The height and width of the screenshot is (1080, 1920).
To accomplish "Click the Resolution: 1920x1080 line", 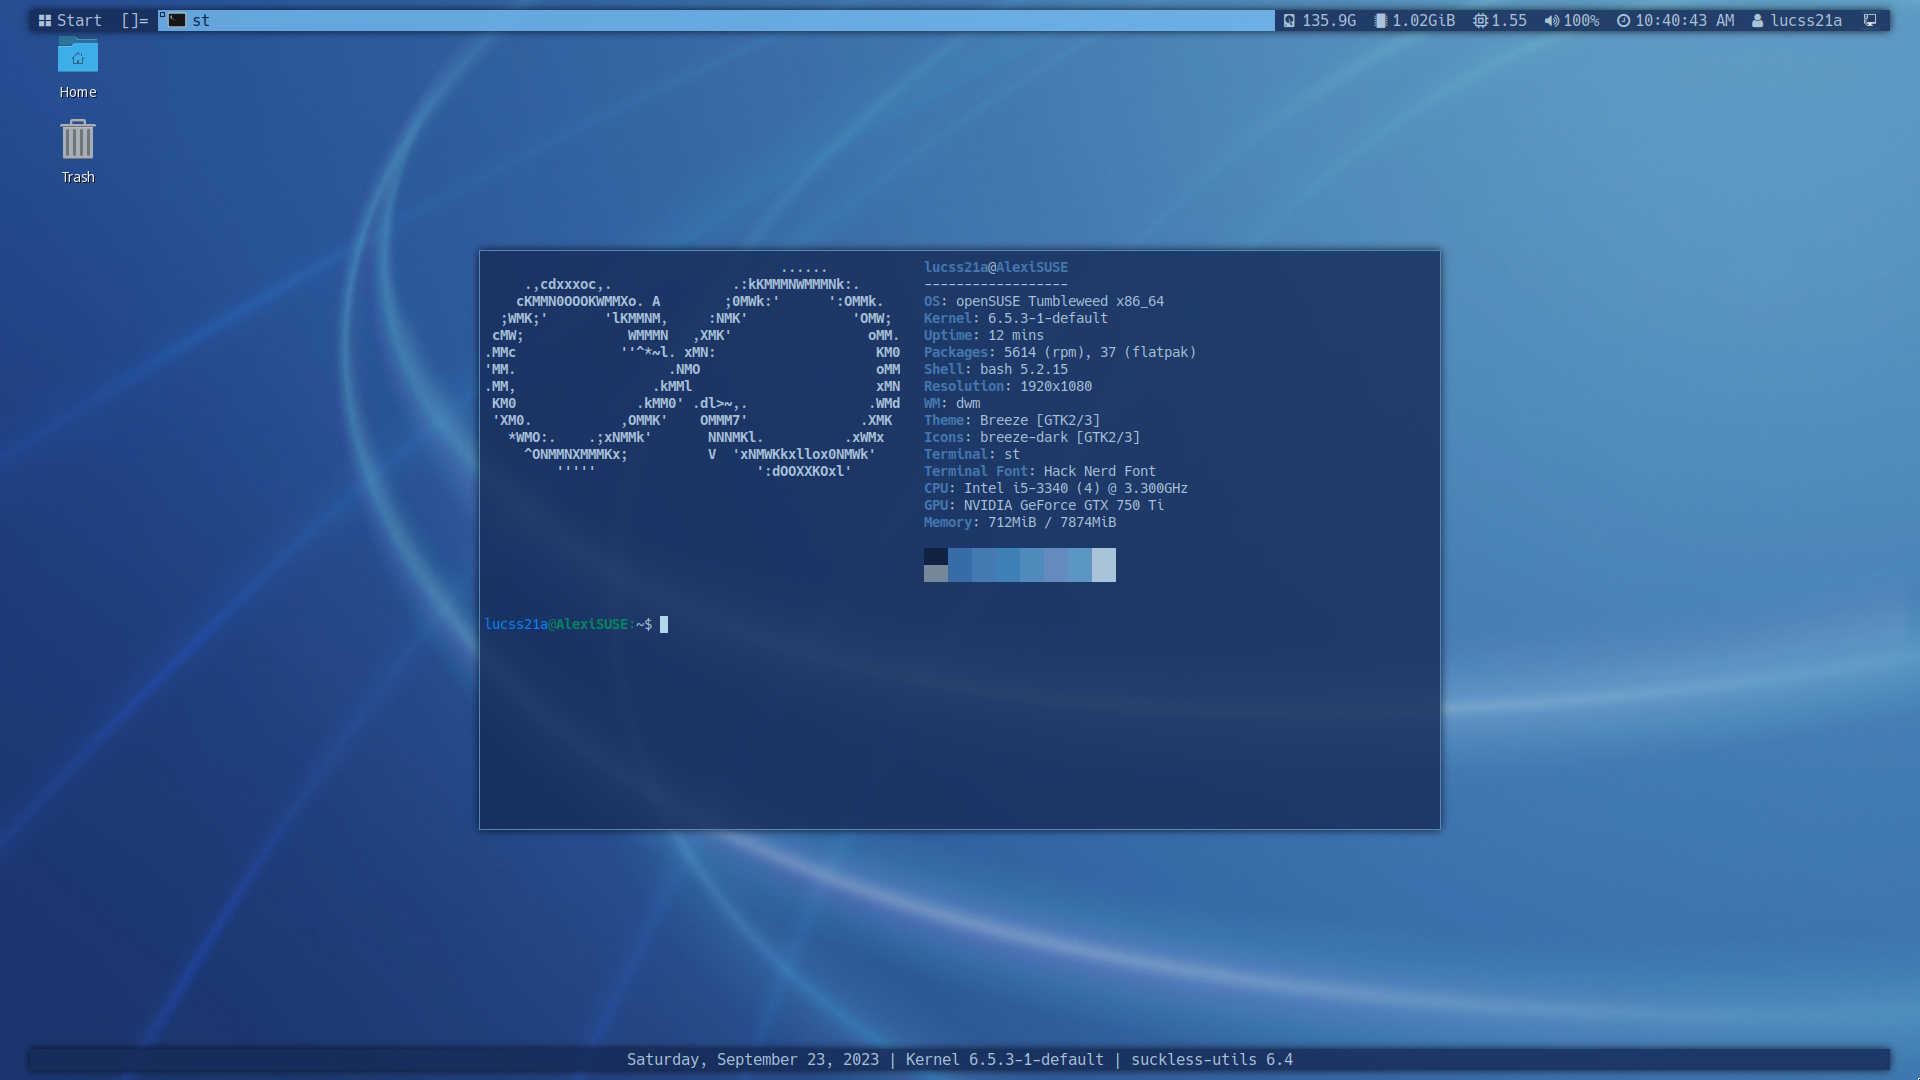I will [x=1008, y=386].
